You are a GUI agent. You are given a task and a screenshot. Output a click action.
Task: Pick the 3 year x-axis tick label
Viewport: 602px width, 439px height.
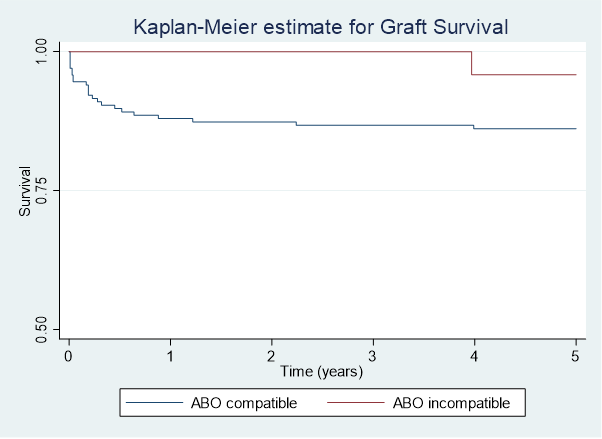coord(373,357)
